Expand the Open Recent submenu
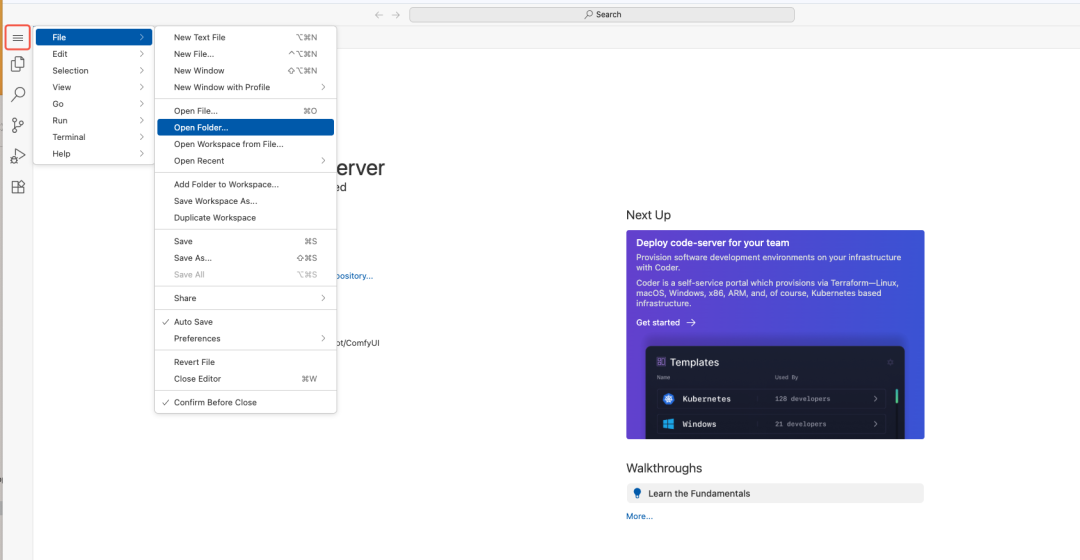This screenshot has height=560, width=1080. tap(245, 160)
